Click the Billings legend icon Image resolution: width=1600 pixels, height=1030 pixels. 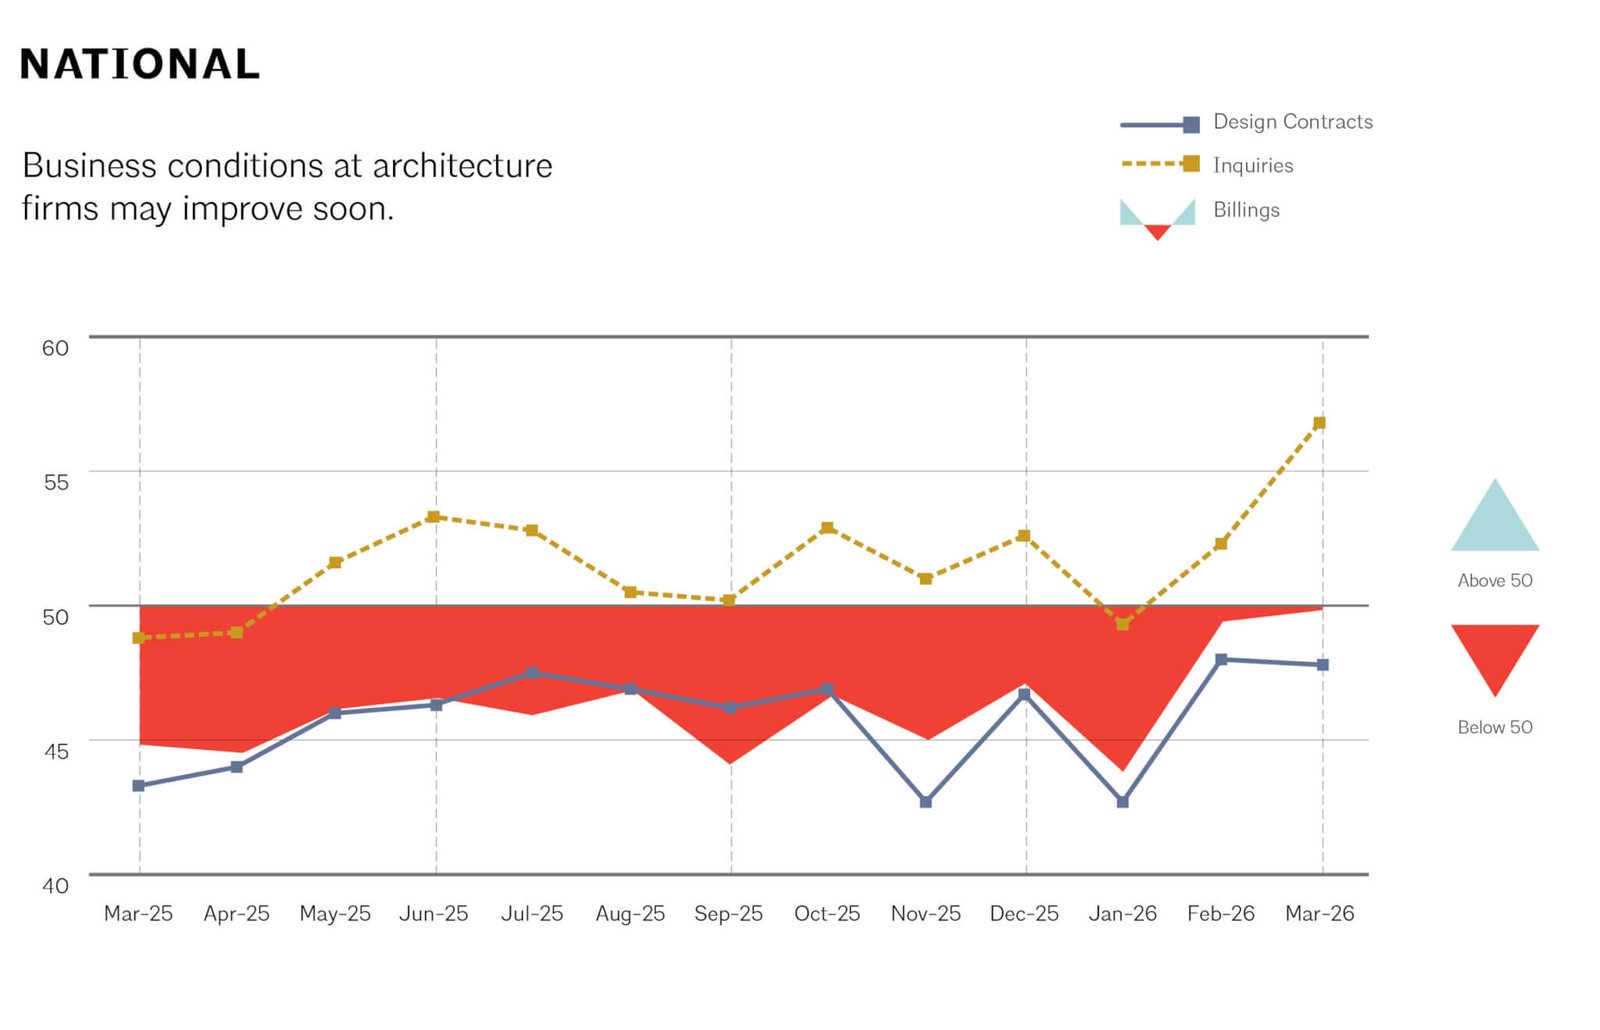(1157, 217)
